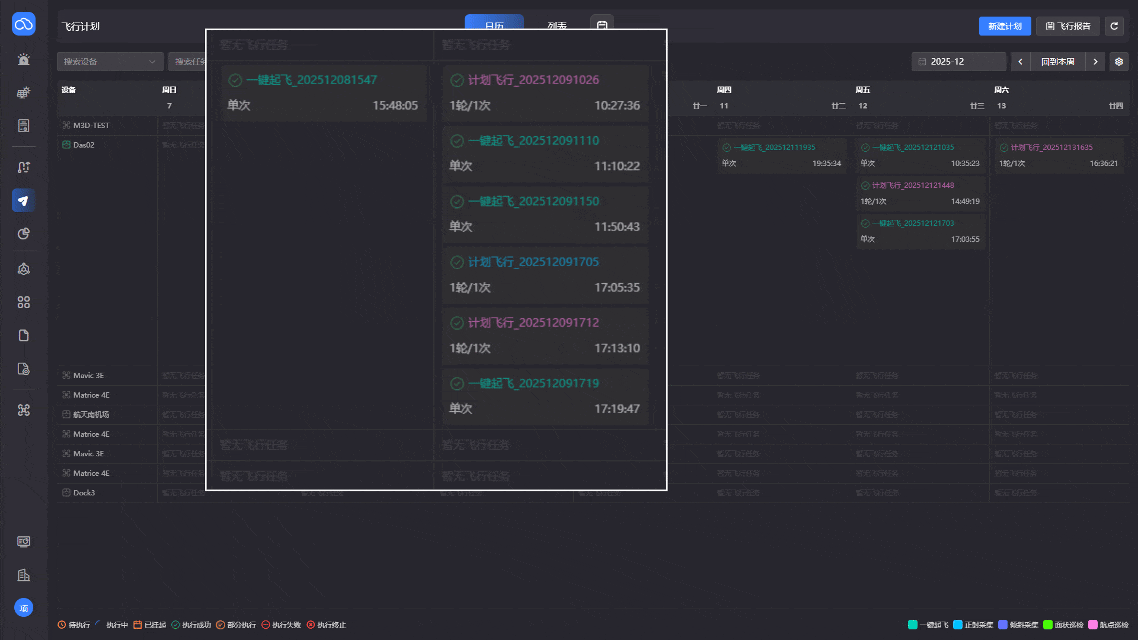Click the refresh icon button at top right
The image size is (1138, 640).
click(x=1114, y=26)
